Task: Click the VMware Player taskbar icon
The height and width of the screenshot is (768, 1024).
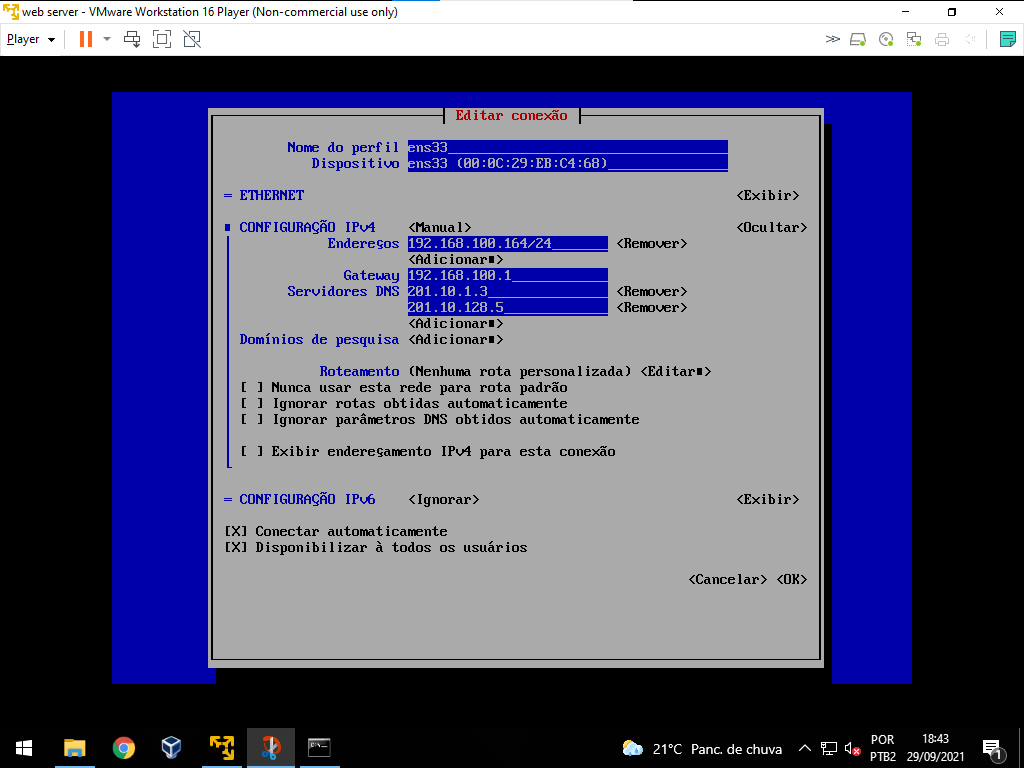Action: tap(222, 748)
